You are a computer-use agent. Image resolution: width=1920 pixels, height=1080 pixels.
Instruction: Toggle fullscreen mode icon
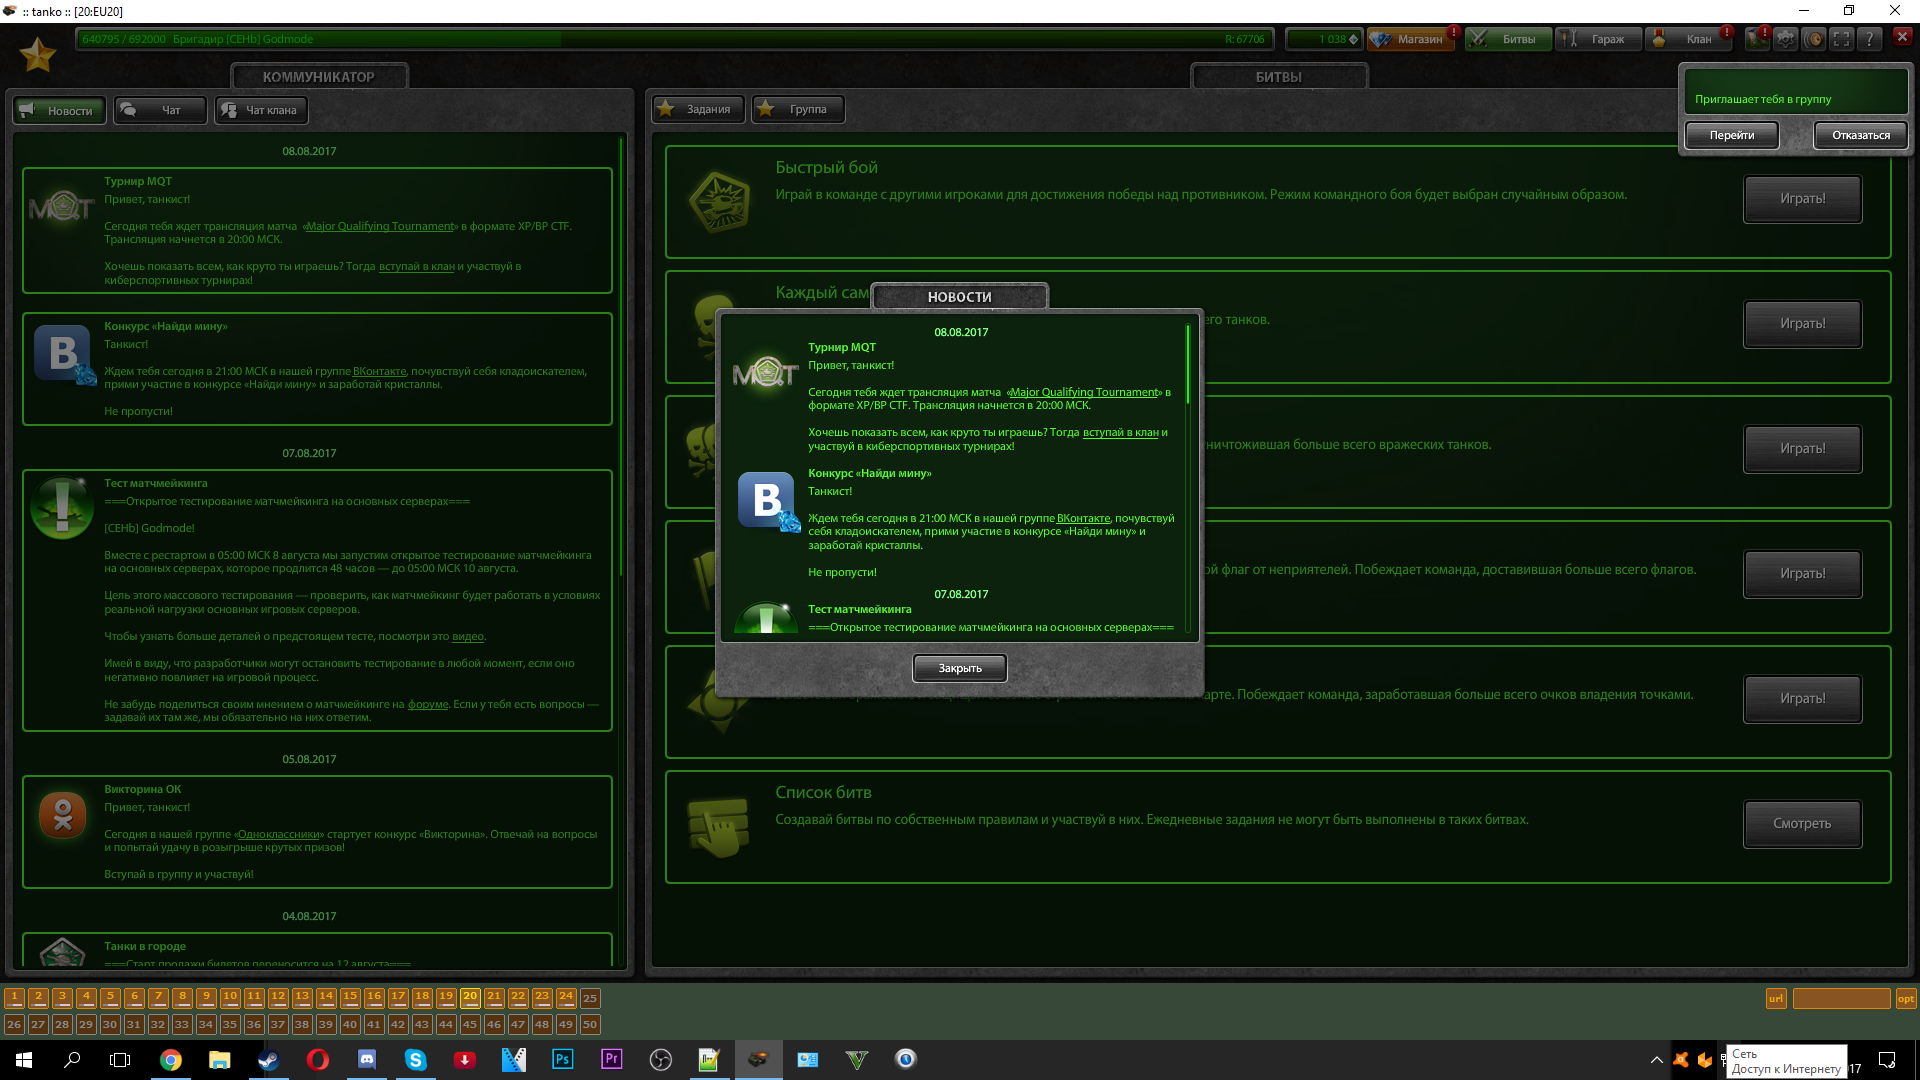pyautogui.click(x=1841, y=39)
